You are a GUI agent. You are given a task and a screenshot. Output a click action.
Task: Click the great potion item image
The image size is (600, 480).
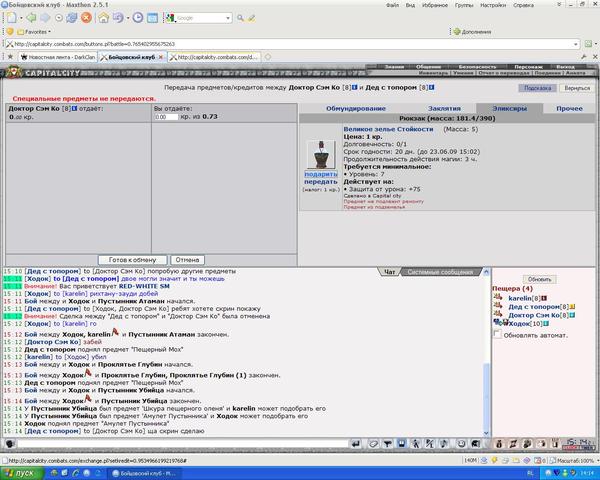pos(321,155)
